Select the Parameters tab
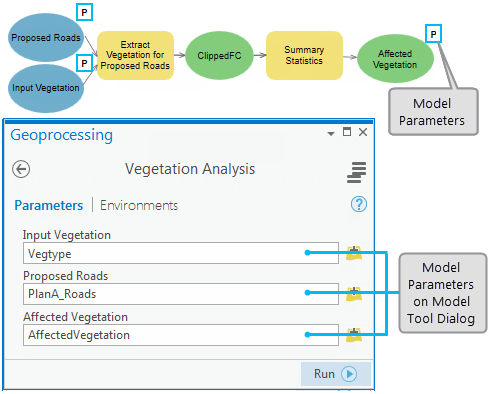This screenshot has width=495, height=394. [x=49, y=205]
